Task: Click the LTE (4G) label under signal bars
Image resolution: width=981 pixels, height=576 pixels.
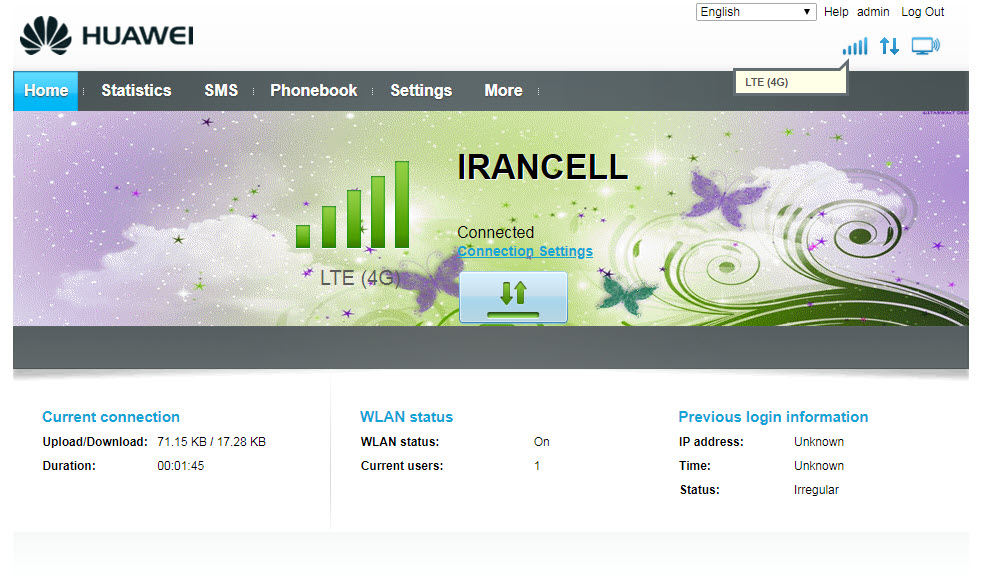Action: coord(360,278)
